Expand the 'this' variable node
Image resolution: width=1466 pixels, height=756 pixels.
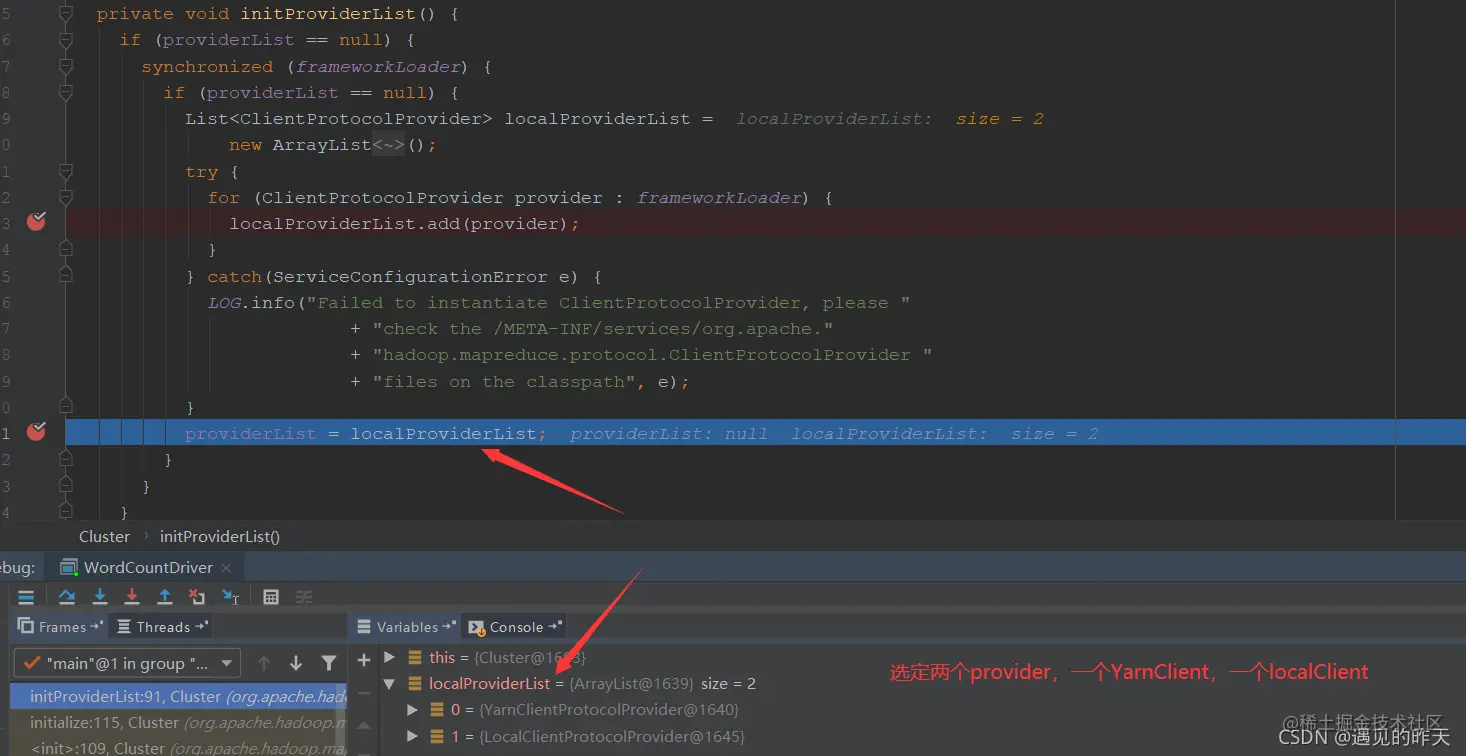pyautogui.click(x=390, y=658)
